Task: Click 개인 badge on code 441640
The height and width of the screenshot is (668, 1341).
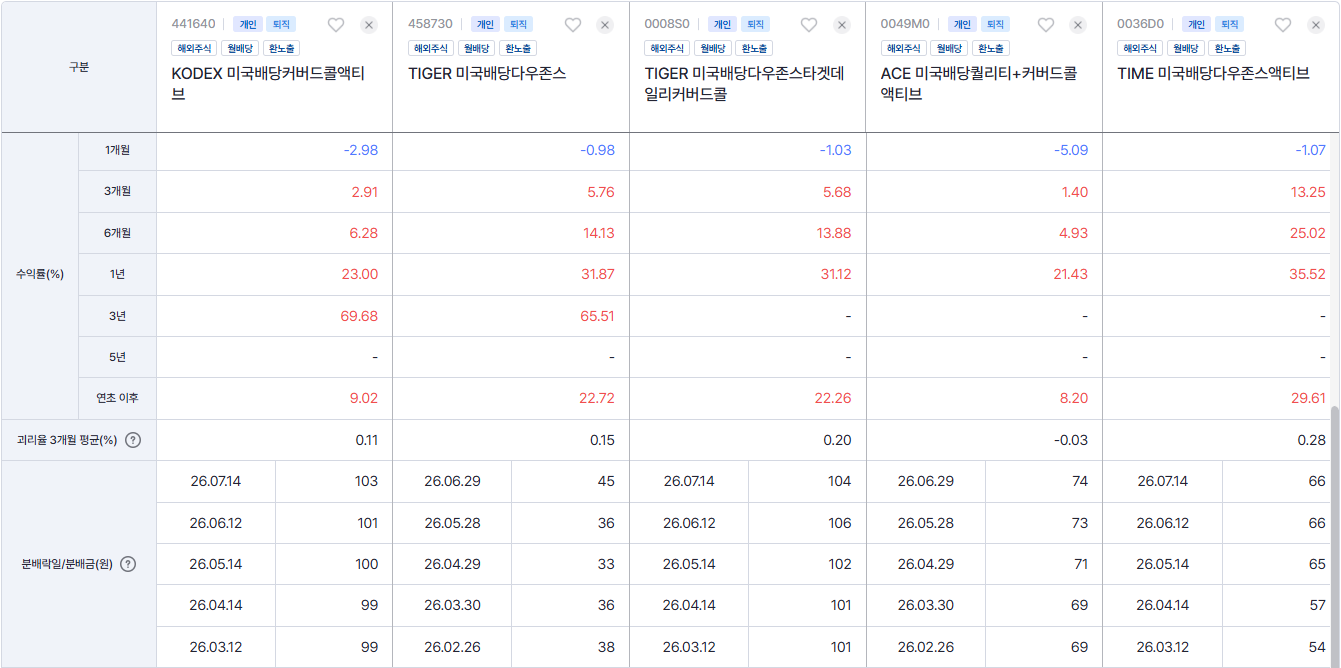Action: [x=248, y=24]
